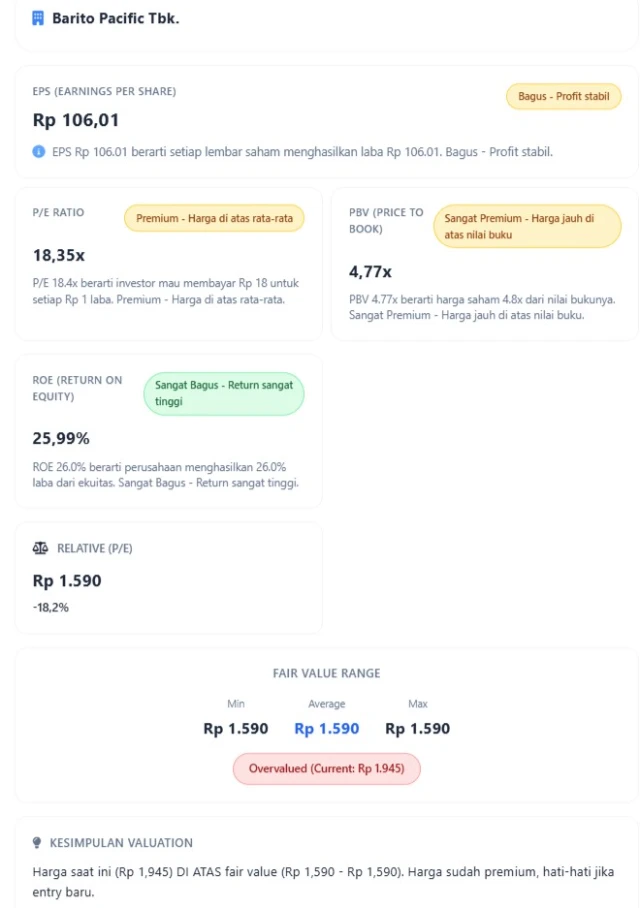Select the green 'Sangat Bagus' ROE badge

224,393
